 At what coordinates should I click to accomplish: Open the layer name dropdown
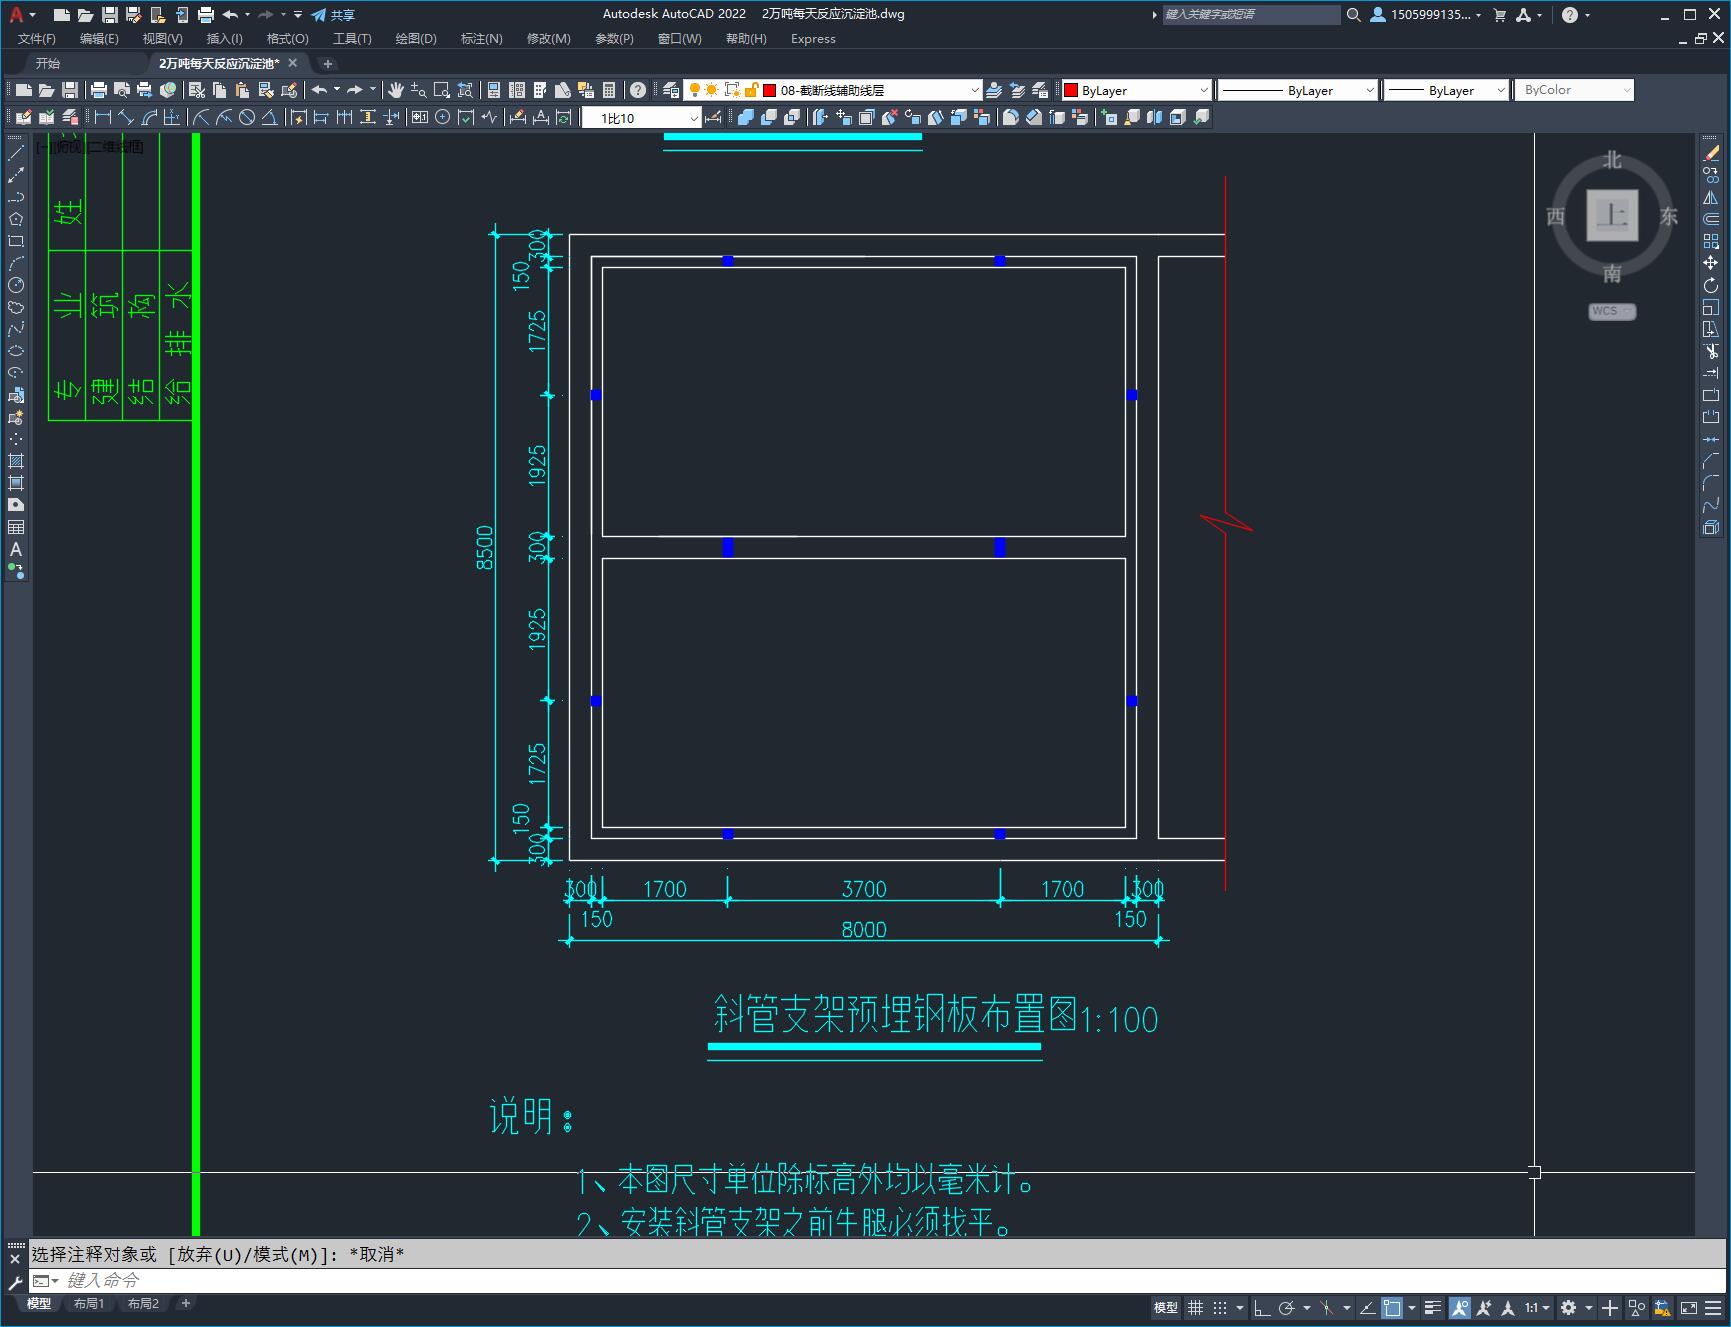(x=974, y=90)
